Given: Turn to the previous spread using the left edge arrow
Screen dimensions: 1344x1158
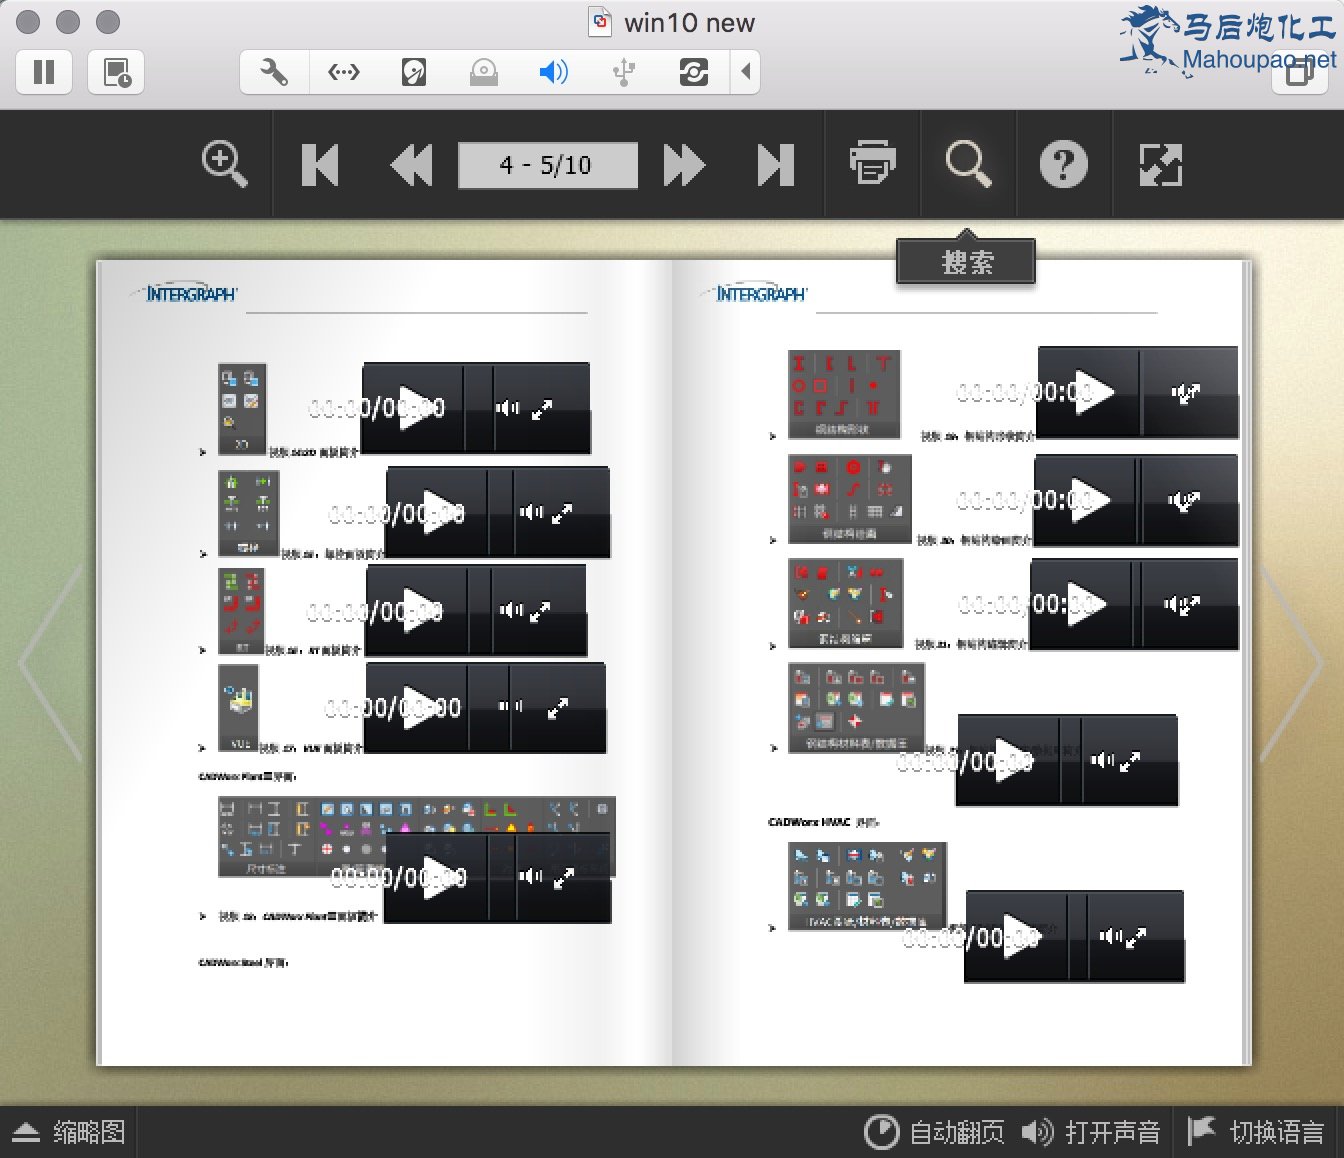Looking at the screenshot, I should pyautogui.click(x=50, y=663).
